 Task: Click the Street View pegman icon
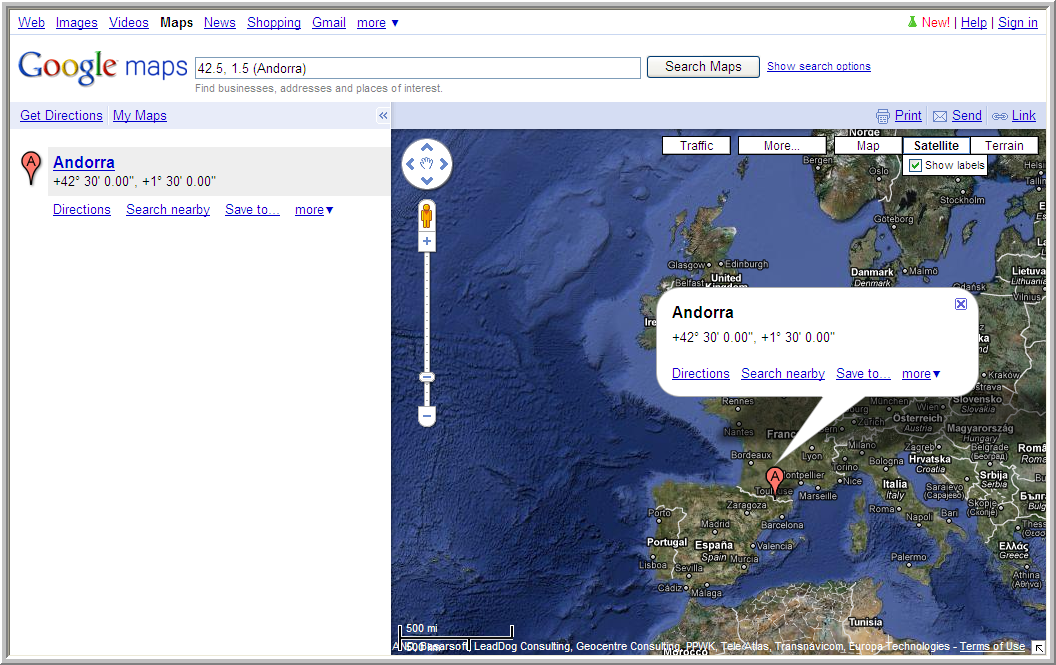427,216
